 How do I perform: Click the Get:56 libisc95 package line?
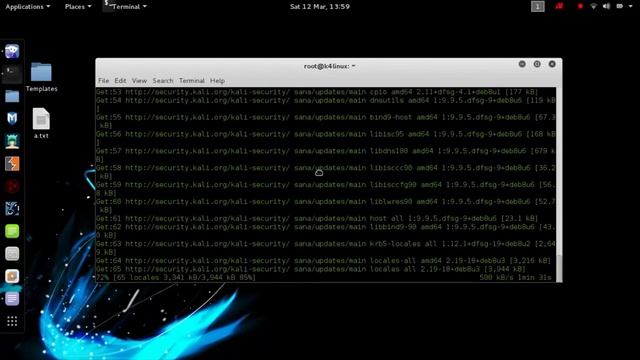pos(326,138)
